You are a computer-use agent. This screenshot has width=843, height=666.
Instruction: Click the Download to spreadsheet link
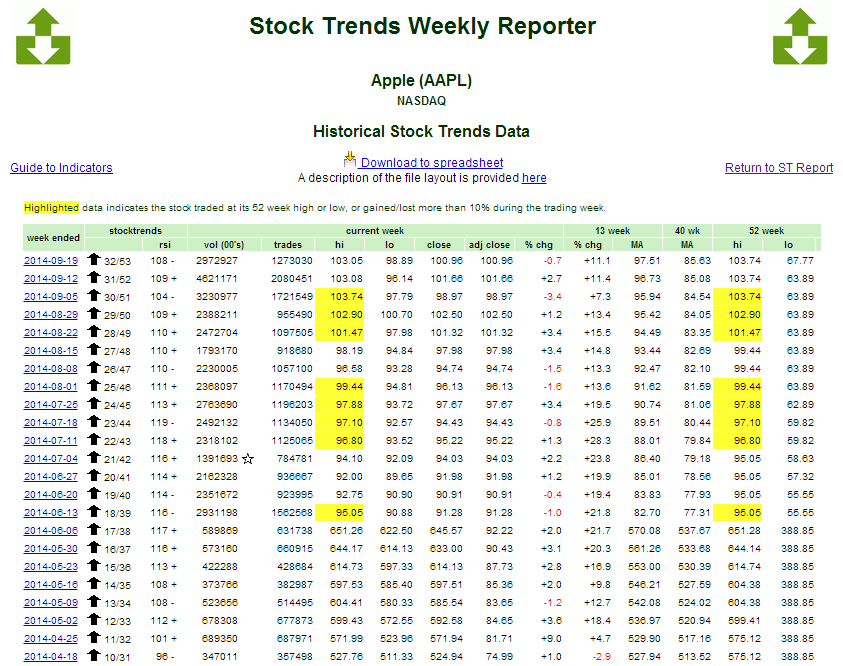(432, 163)
